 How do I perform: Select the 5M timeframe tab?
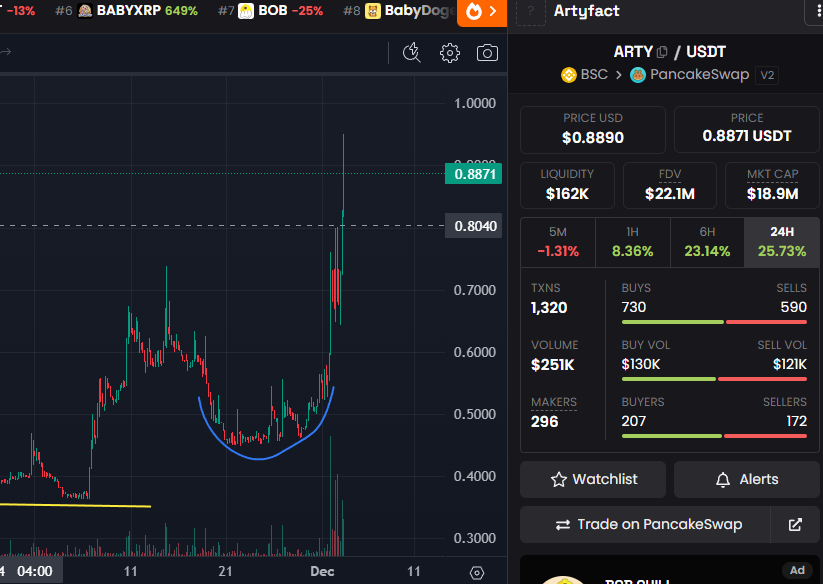[x=558, y=242]
